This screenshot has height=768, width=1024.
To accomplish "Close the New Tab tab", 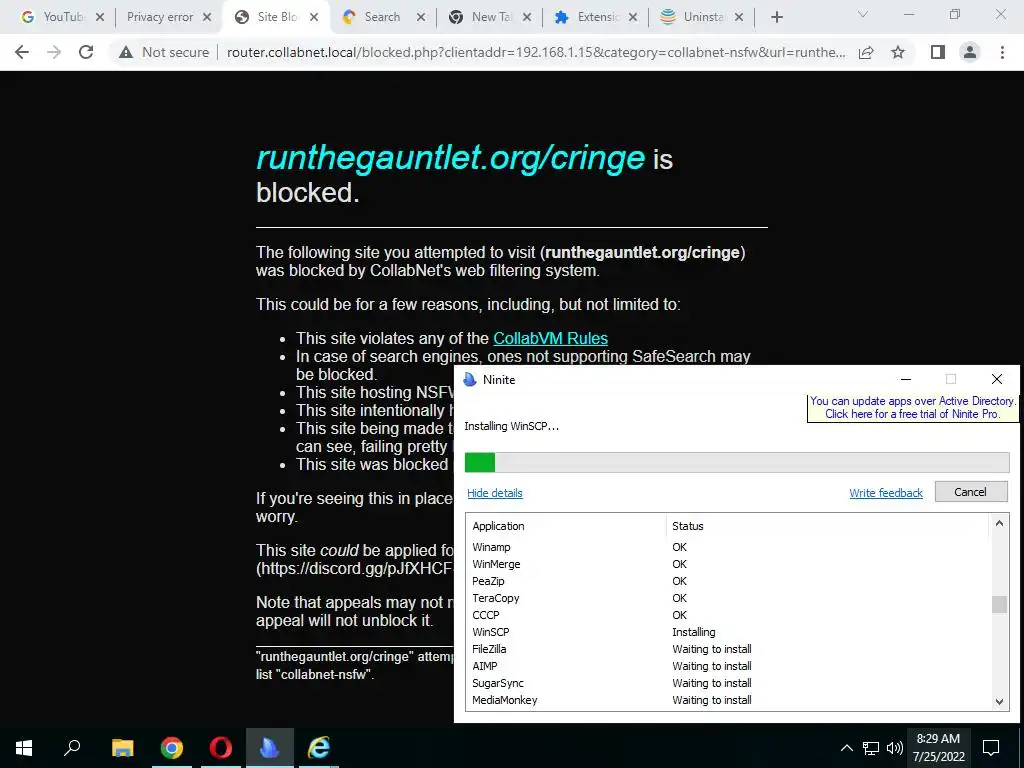I will coord(527,18).
